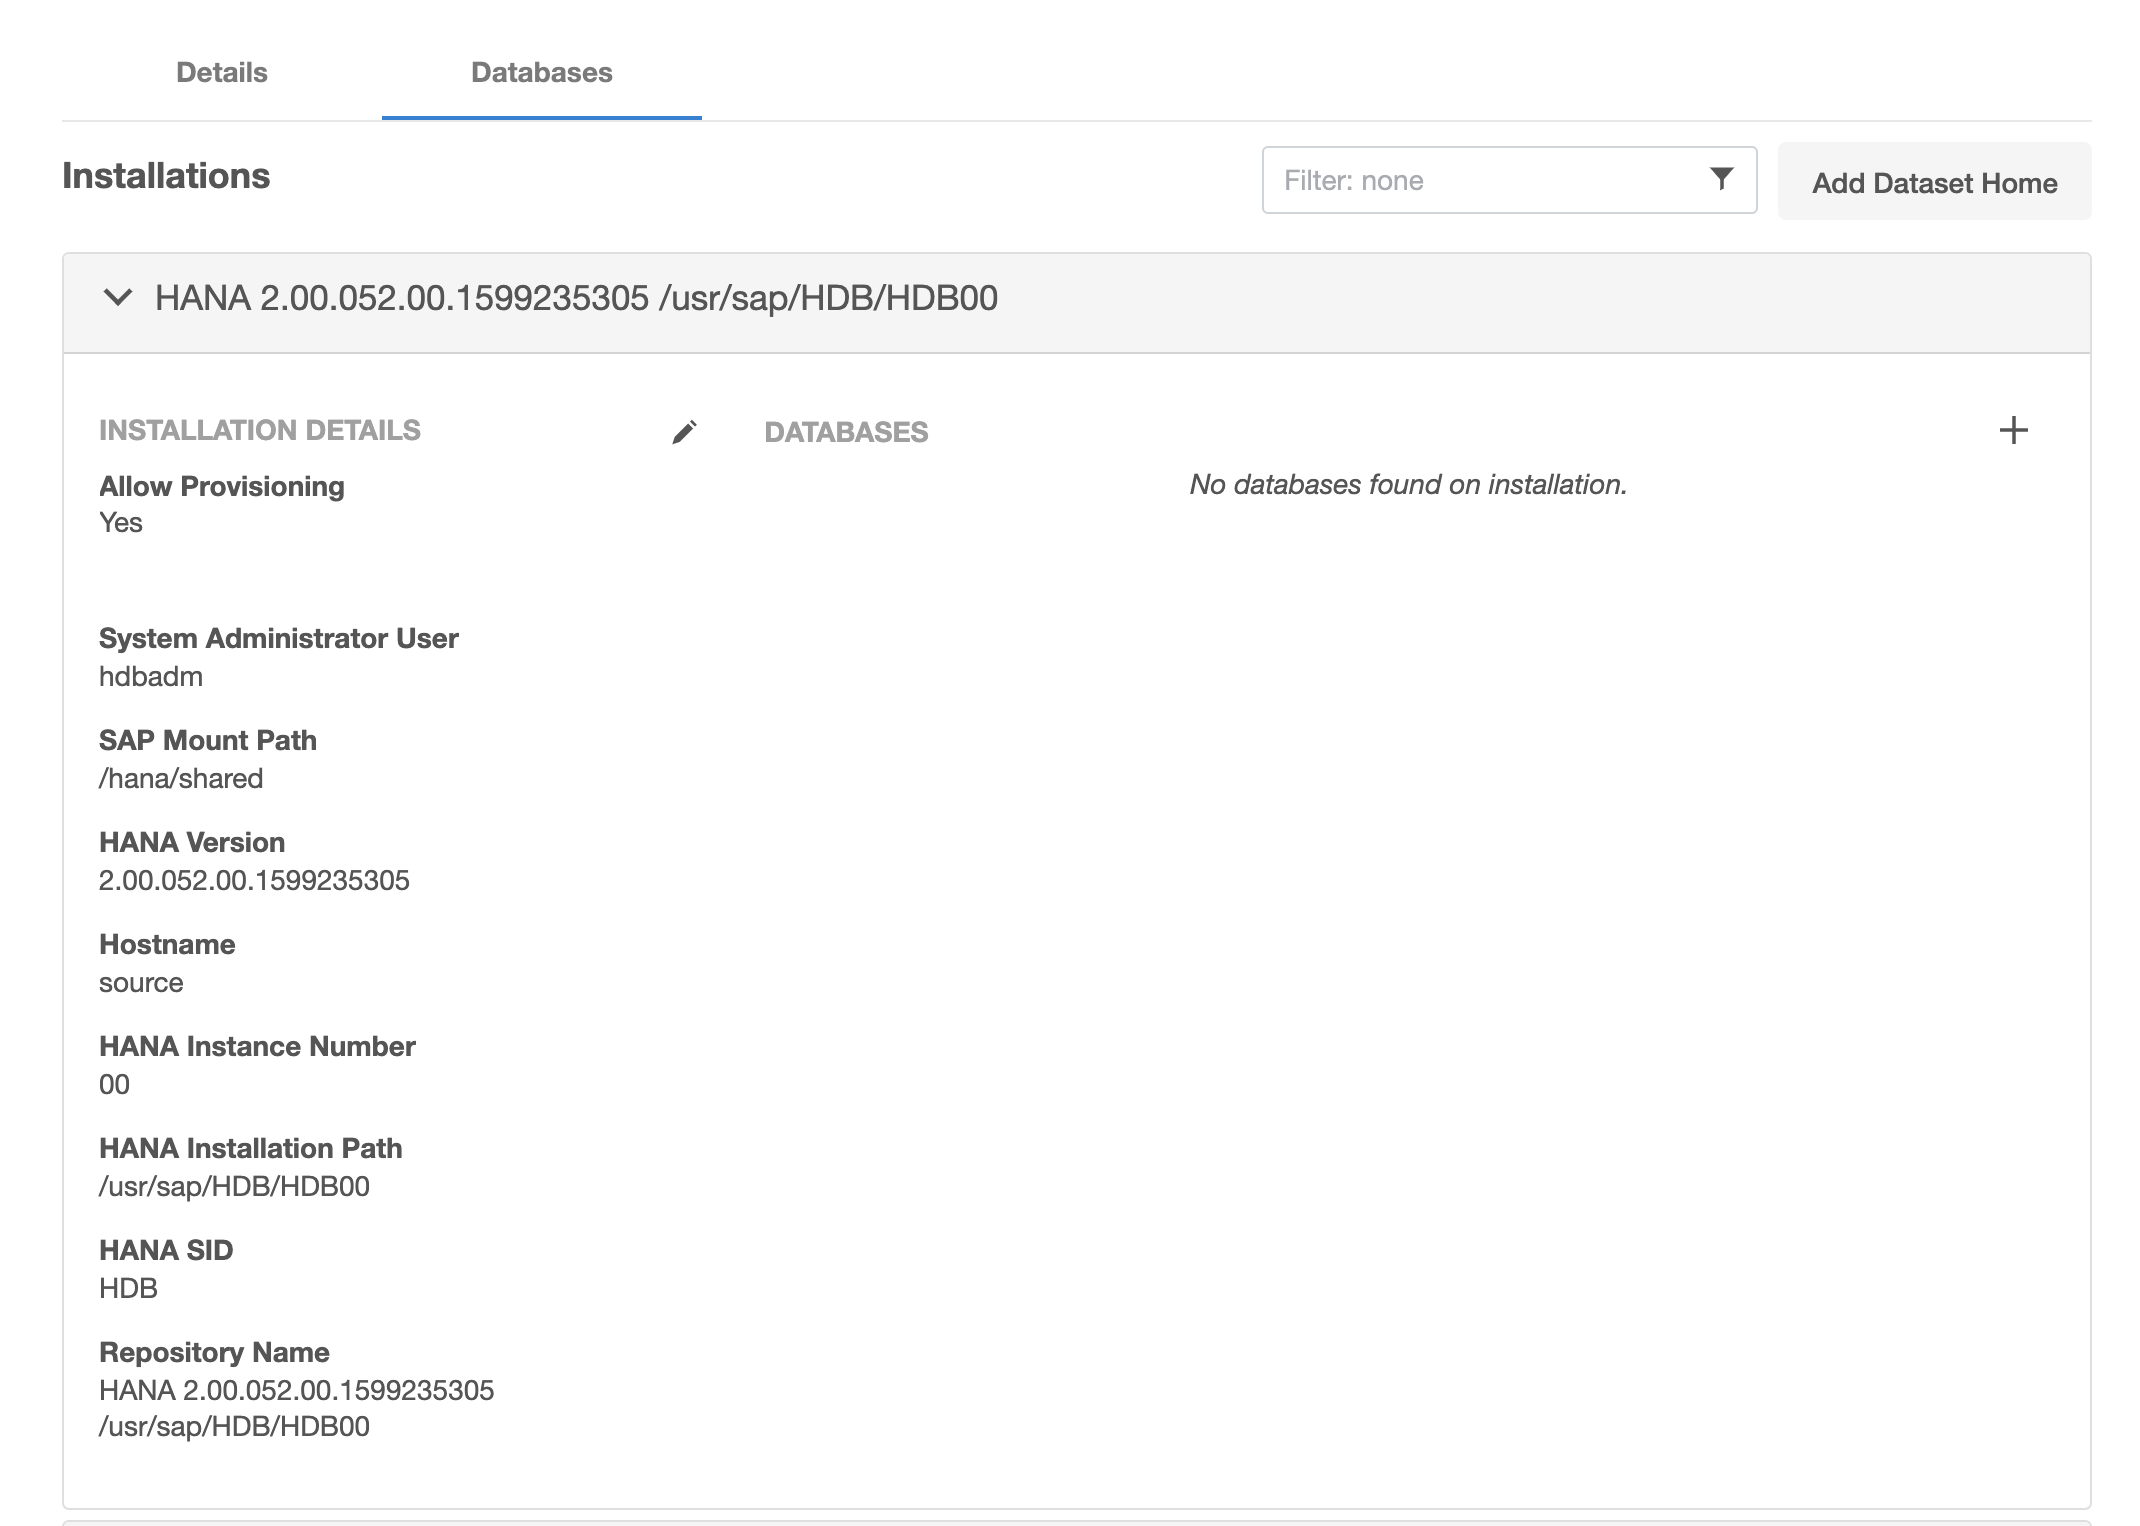Click the /hana/shared mount path value
Image resolution: width=2140 pixels, height=1526 pixels.
181,779
